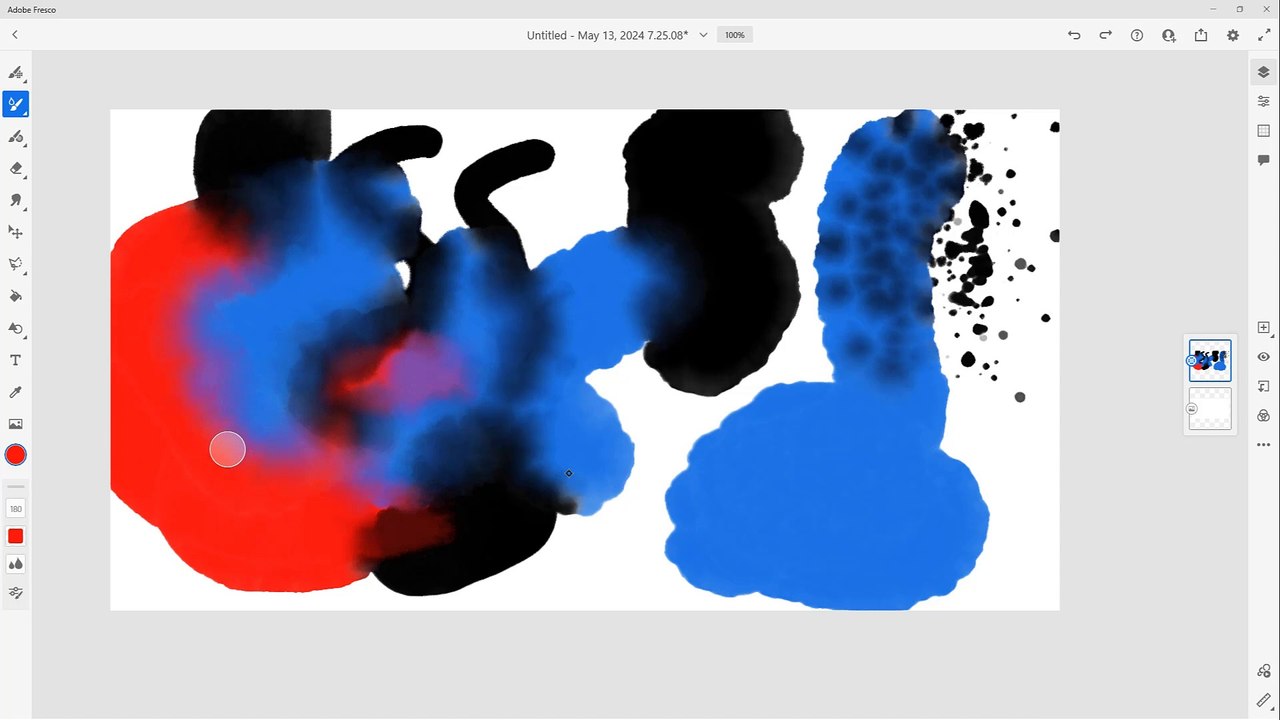The width and height of the screenshot is (1280, 720).
Task: Click the document title text
Action: tap(607, 35)
